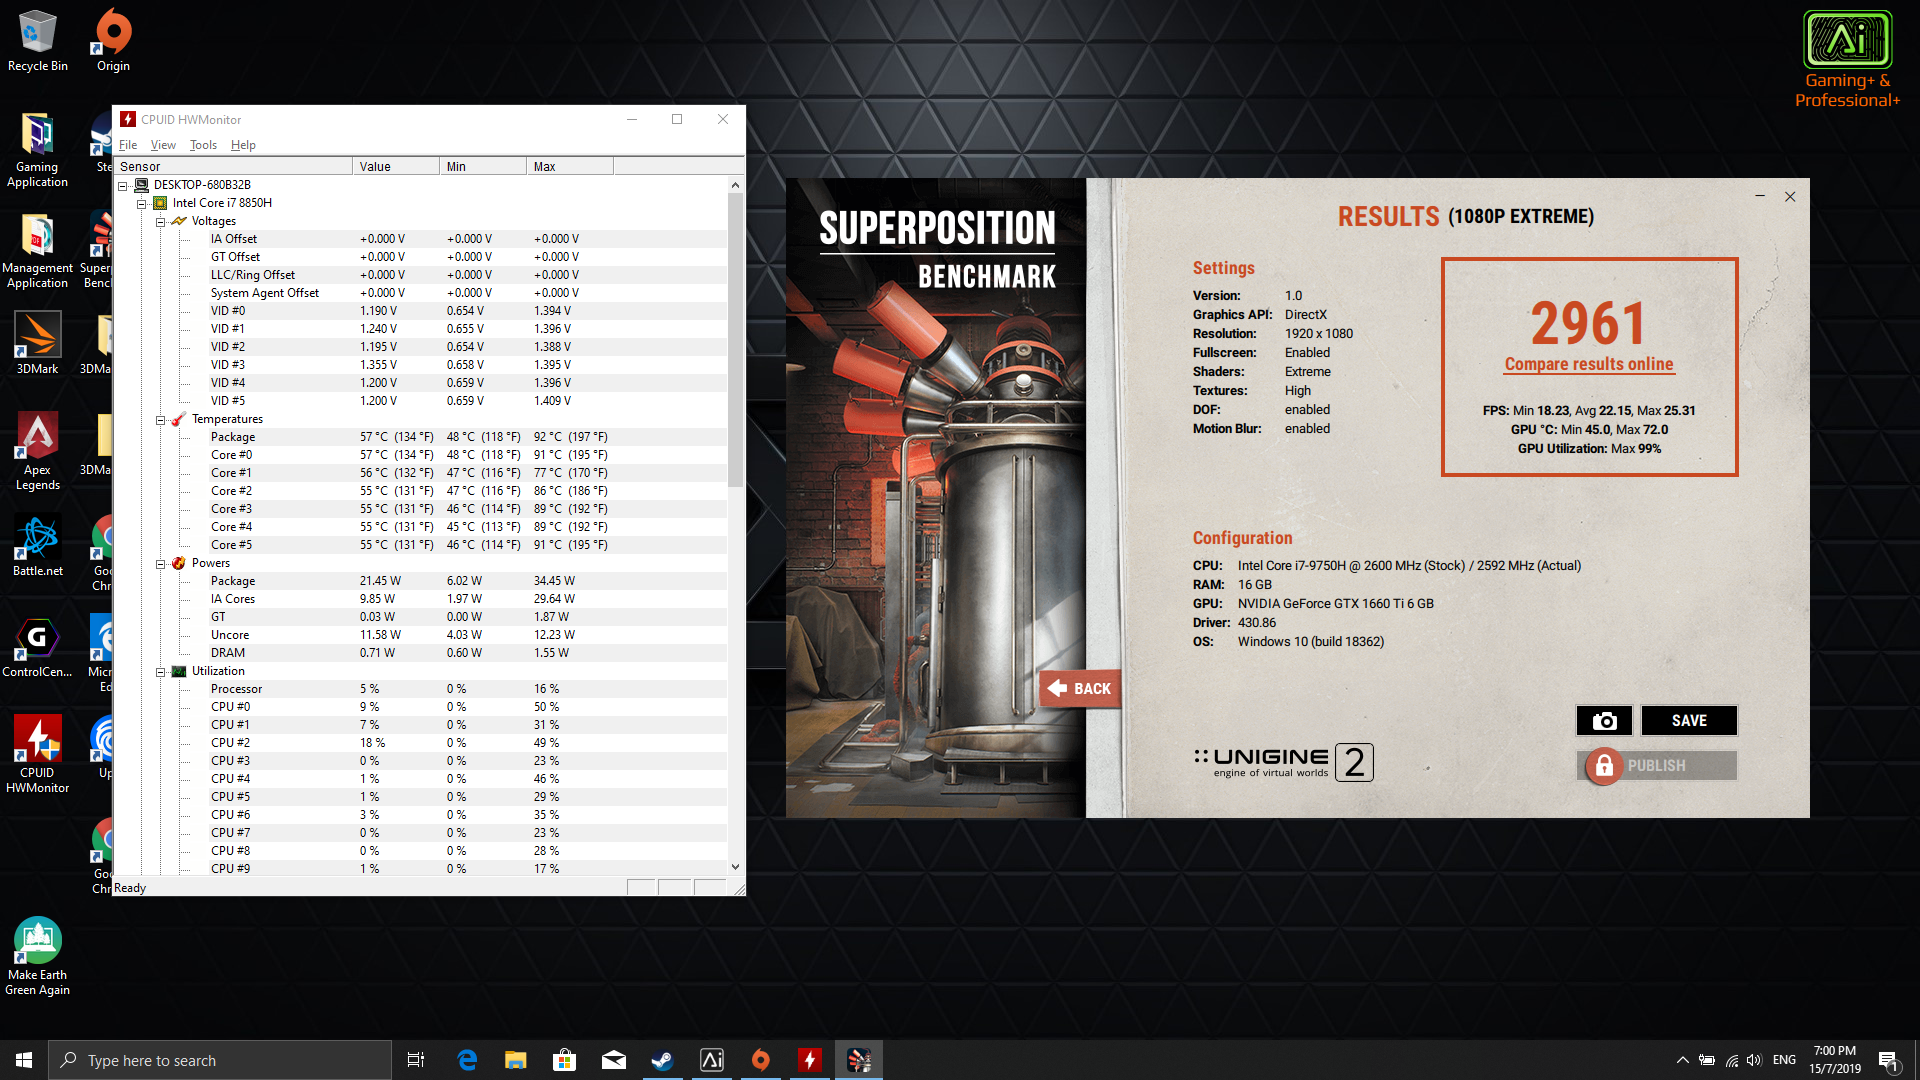Open Microsoft Store from the taskbar
This screenshot has width=1920, height=1080.
click(x=565, y=1060)
